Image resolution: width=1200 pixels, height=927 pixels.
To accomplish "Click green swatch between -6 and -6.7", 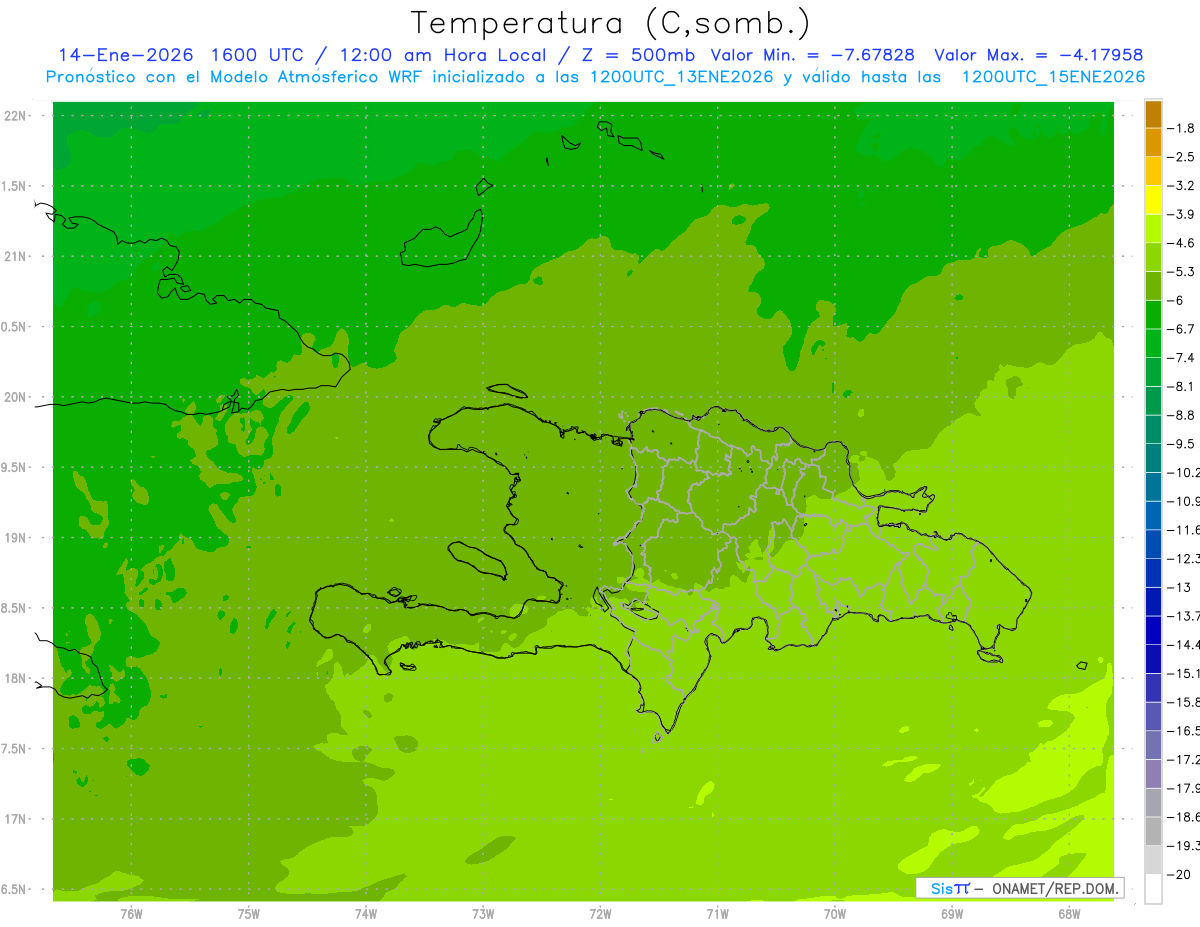I will (1153, 315).
